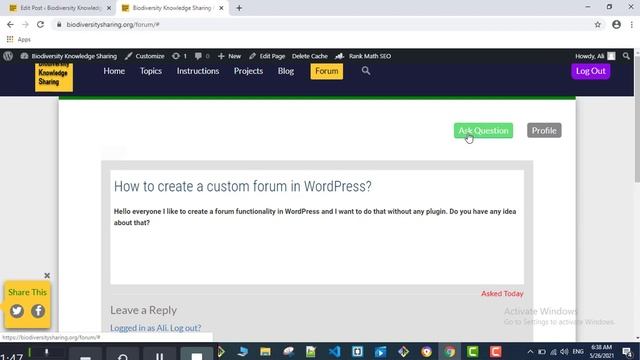Viewport: 640px width, 360px height.
Task: Open the Howdy, Ali account menu
Action: 595,56
